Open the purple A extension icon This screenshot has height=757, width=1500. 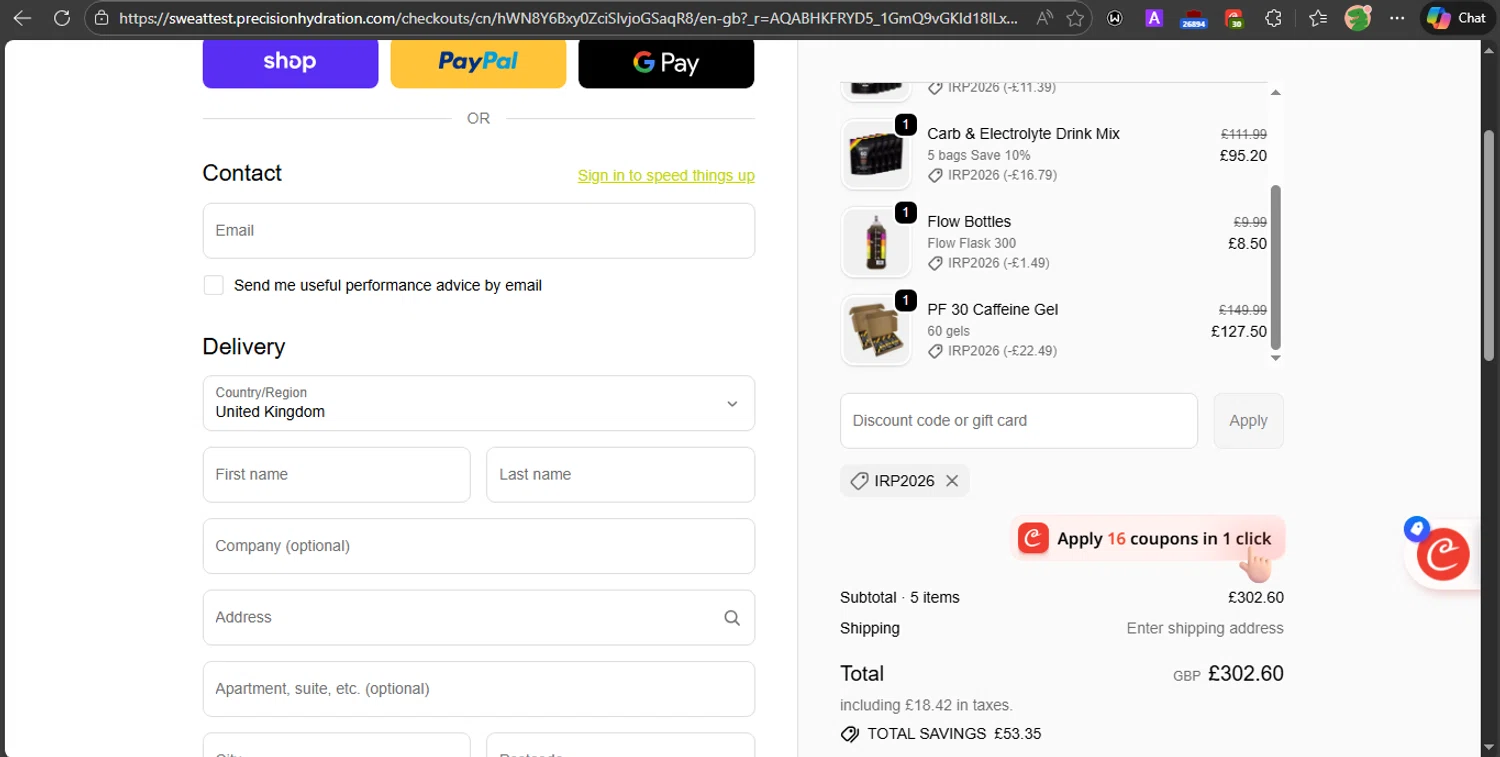(1154, 18)
